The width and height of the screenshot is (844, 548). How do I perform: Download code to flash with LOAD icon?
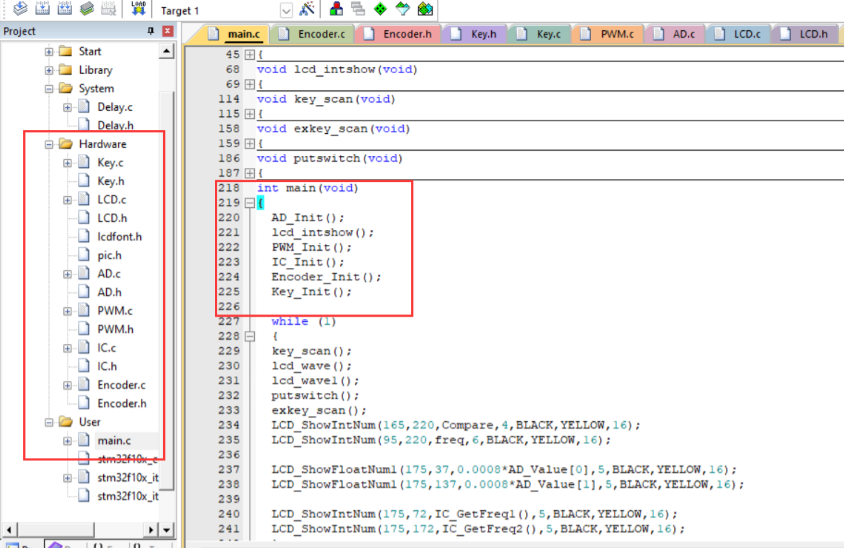pos(138,10)
